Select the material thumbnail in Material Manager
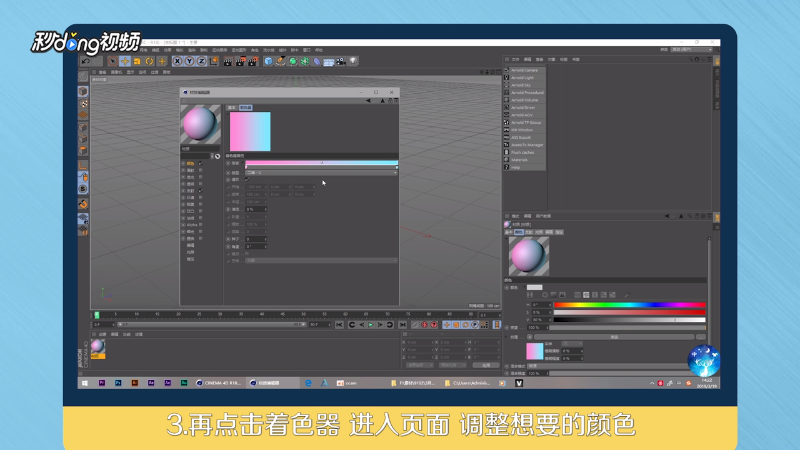 (x=98, y=348)
